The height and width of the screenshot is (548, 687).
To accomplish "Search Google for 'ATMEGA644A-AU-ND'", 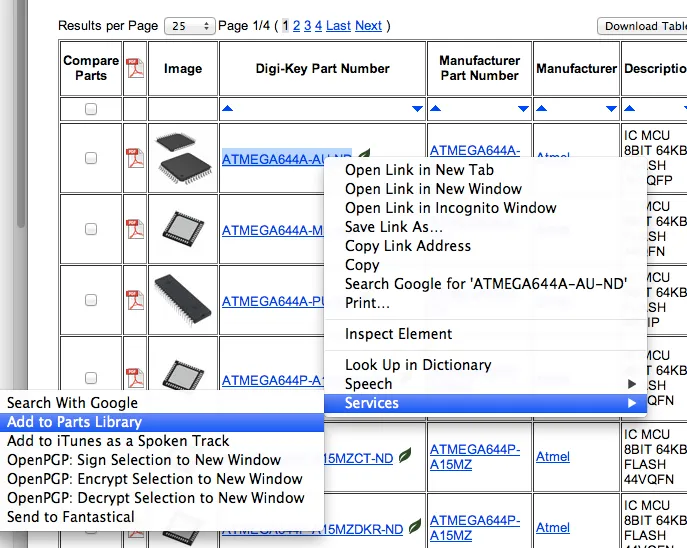I will point(485,284).
